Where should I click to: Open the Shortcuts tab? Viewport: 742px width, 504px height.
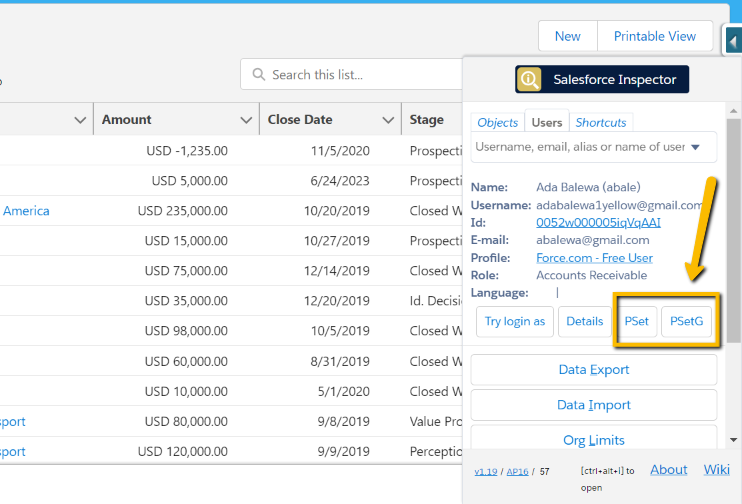601,123
